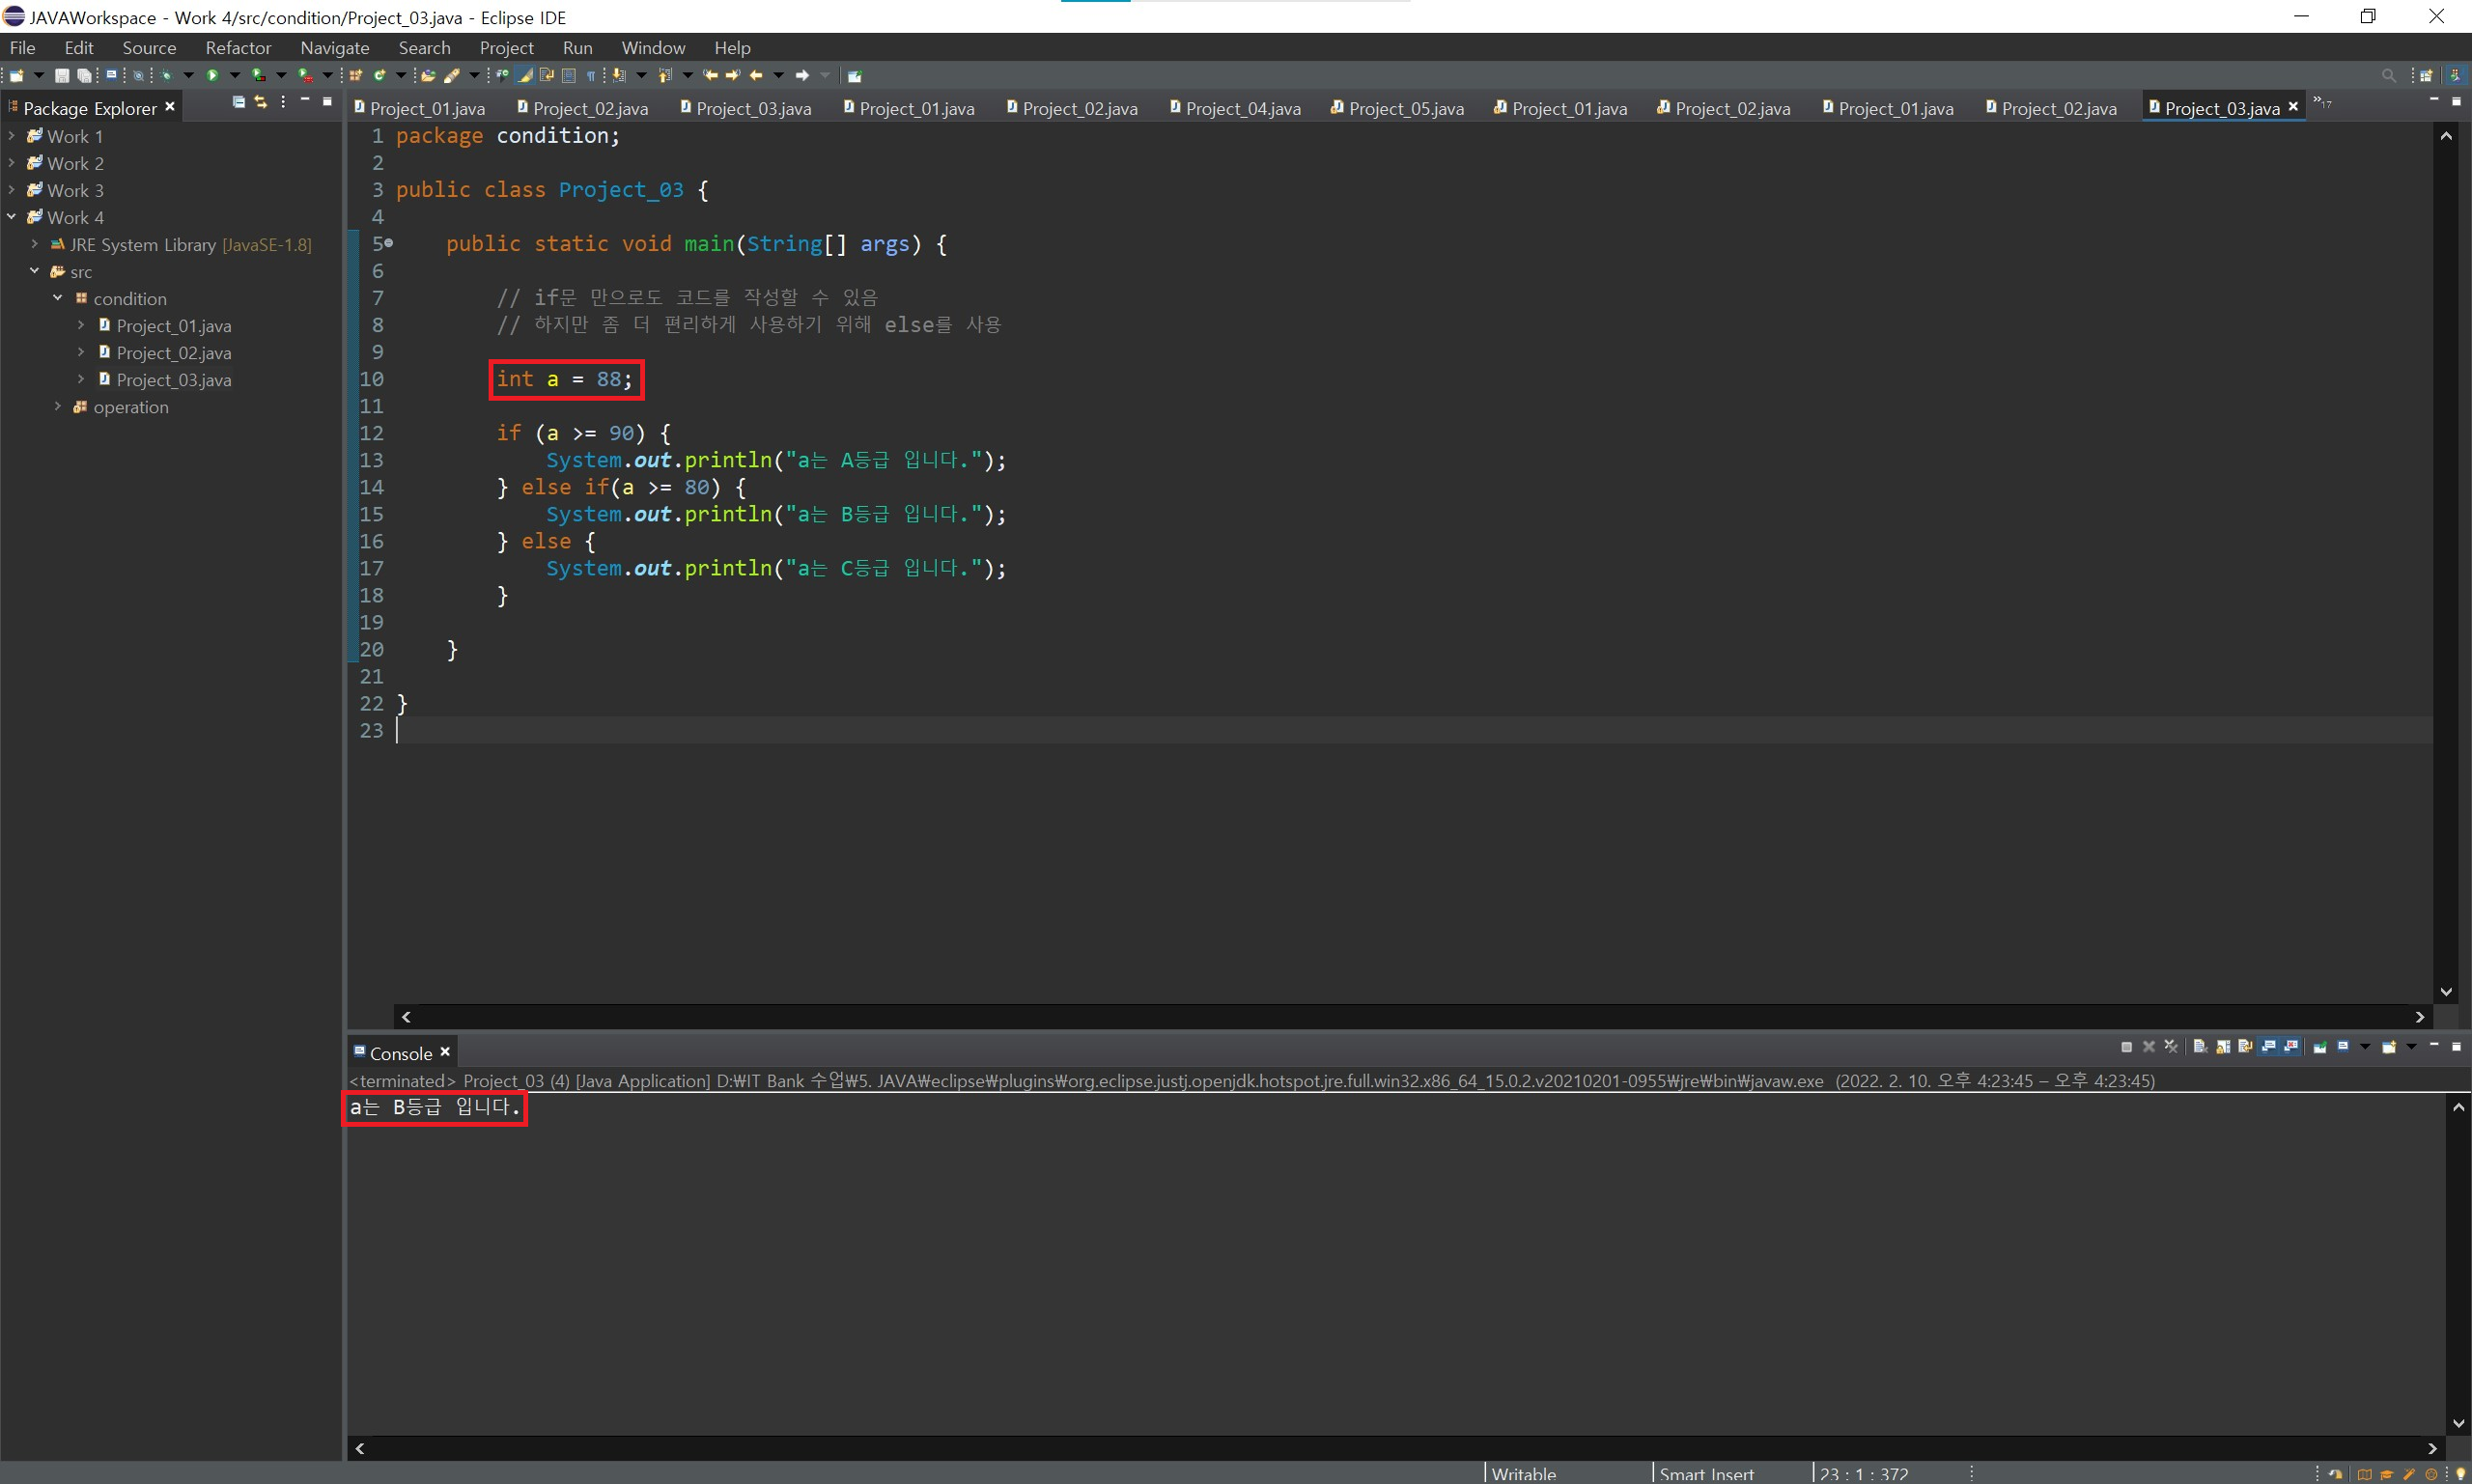Click the Pin Console icon
This screenshot has height=1484, width=2472.
pyautogui.click(x=2319, y=1046)
